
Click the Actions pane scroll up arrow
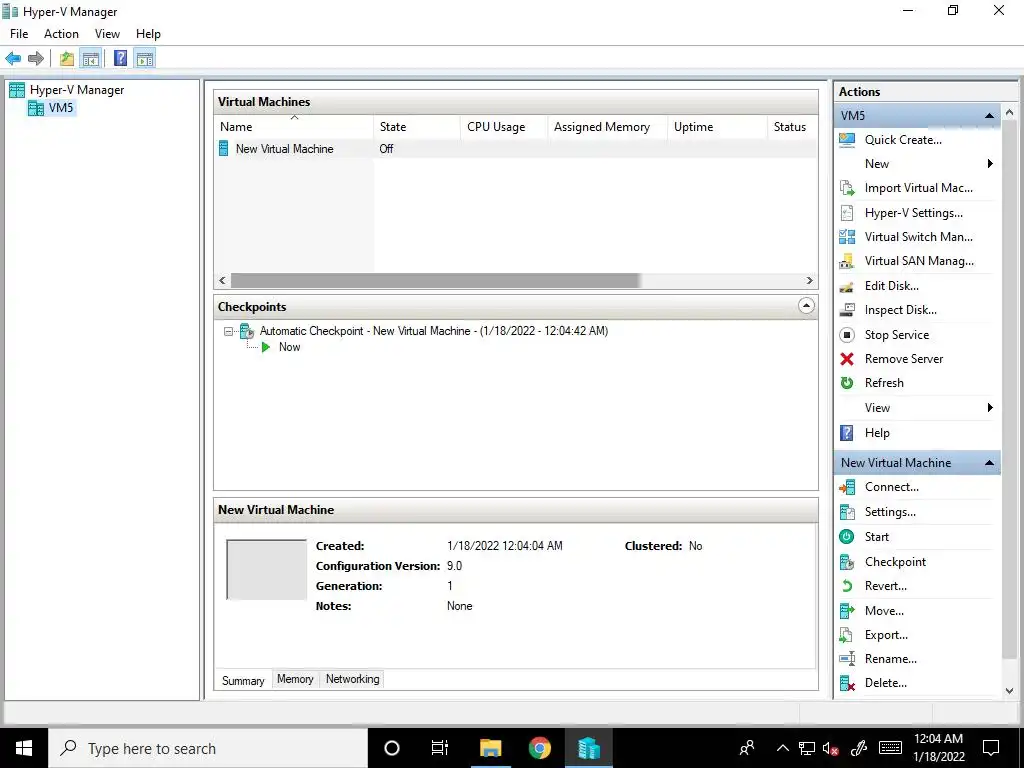tap(1010, 113)
